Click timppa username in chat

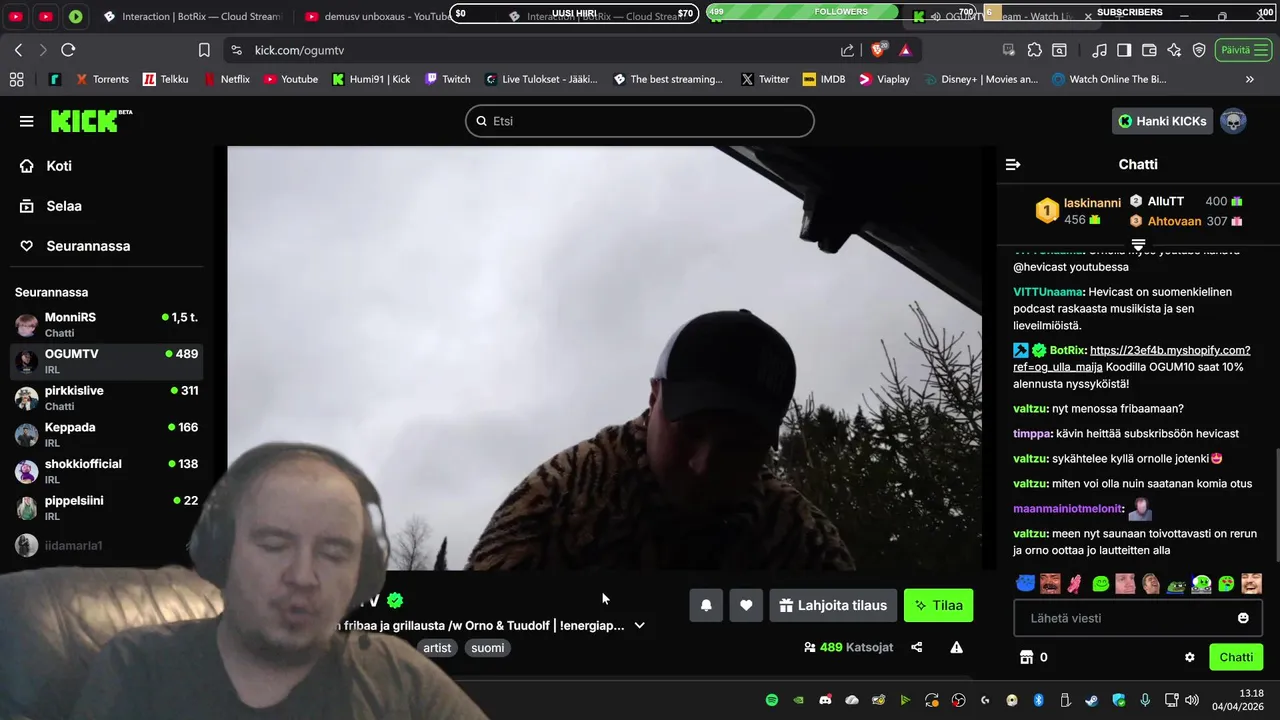click(1032, 433)
